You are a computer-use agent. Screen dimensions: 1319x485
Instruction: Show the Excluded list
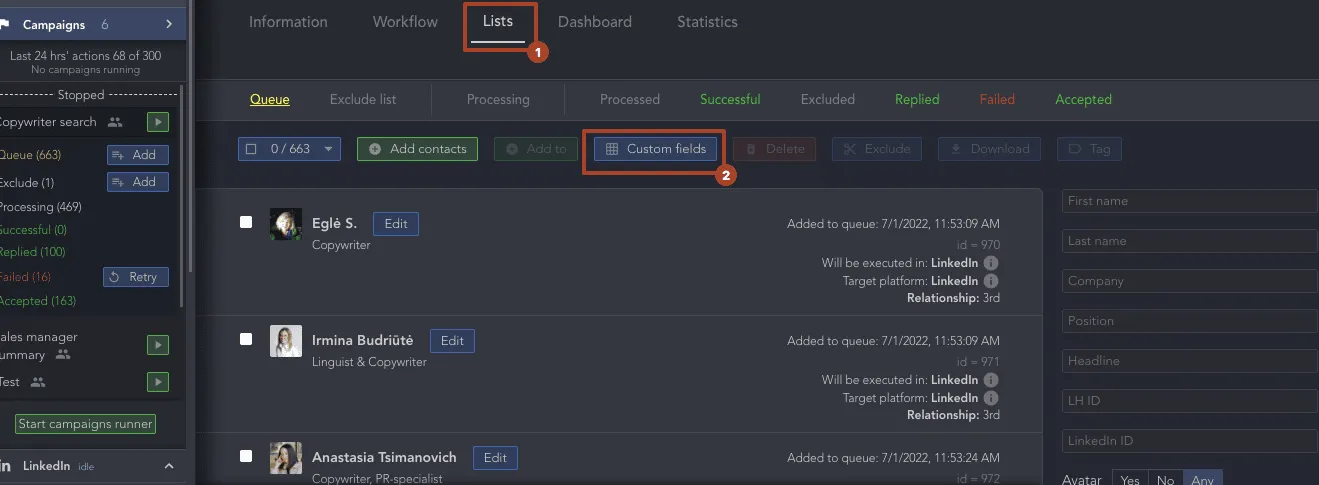pos(828,99)
